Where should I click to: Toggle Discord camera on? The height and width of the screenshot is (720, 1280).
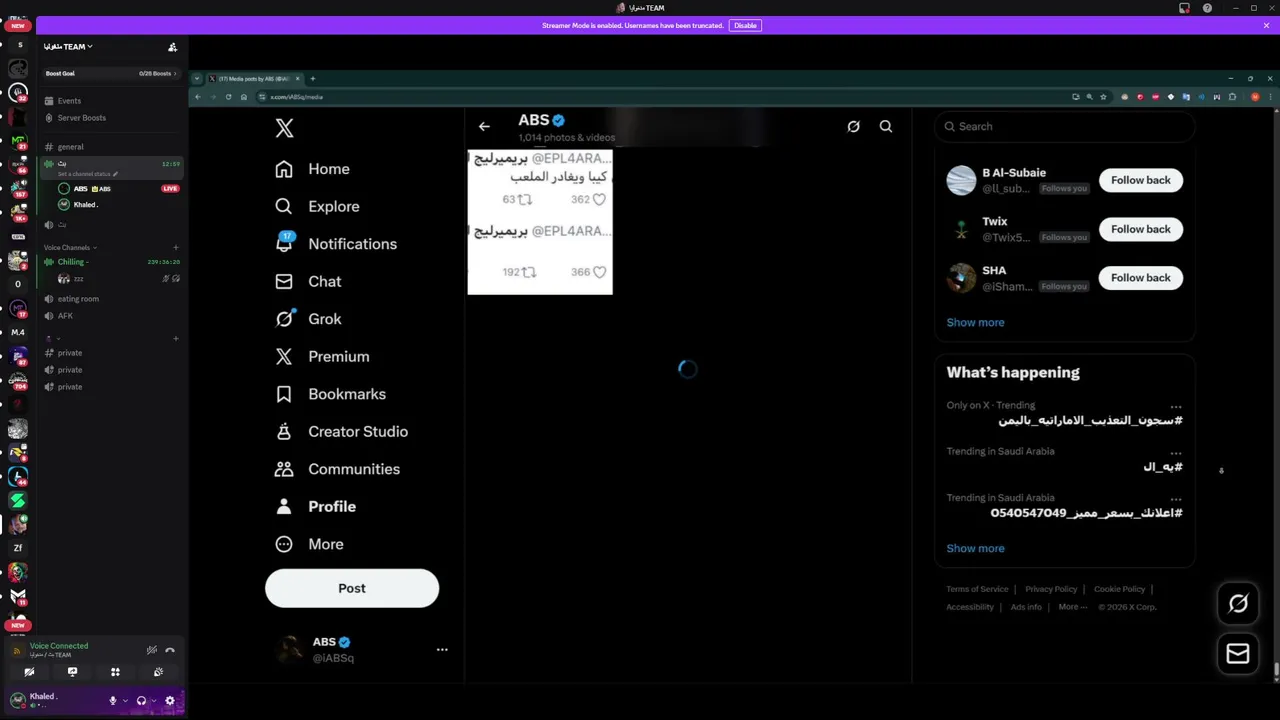click(x=29, y=672)
